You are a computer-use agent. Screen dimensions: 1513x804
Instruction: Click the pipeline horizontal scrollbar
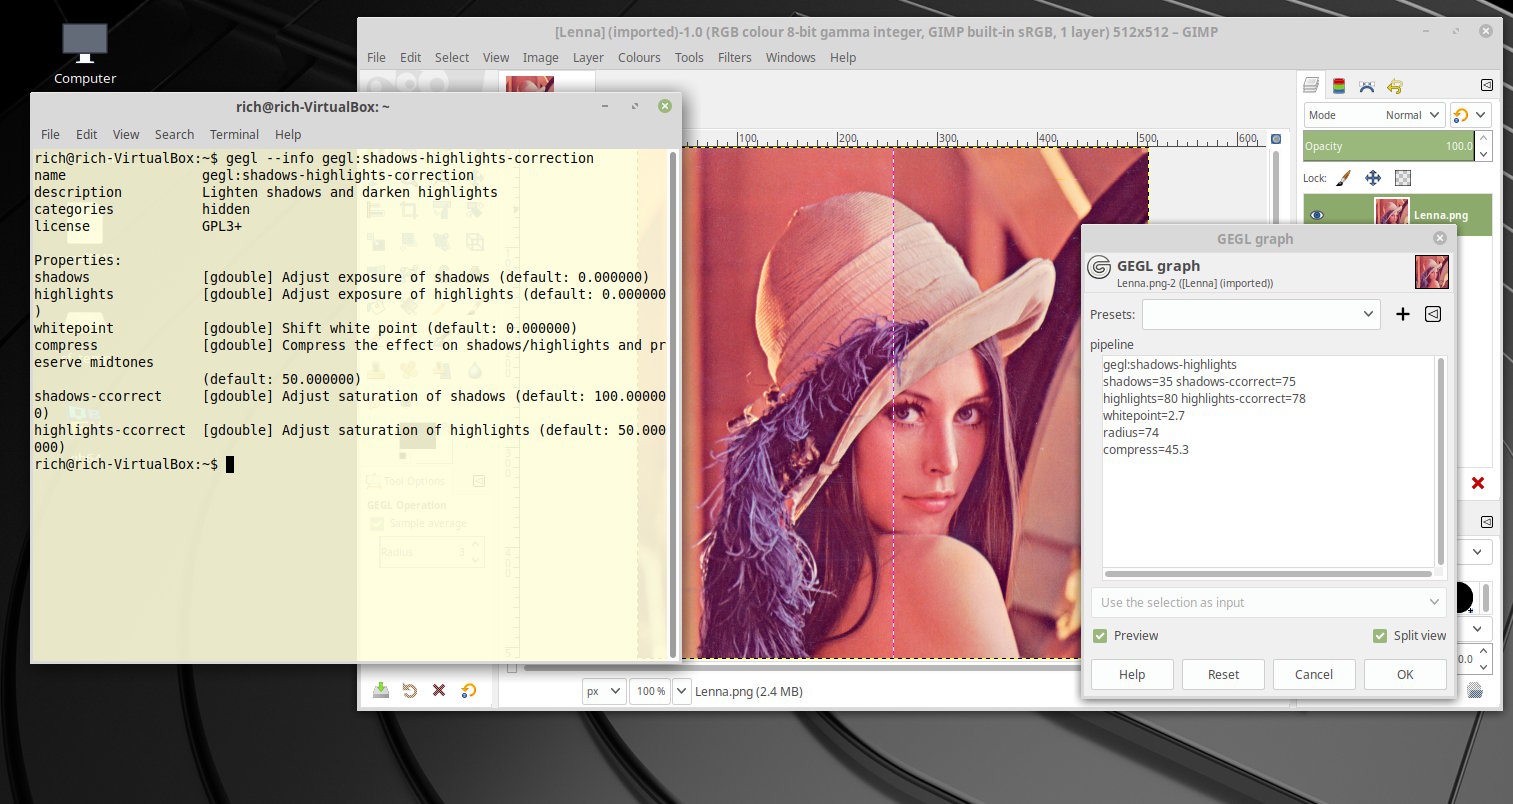[x=1268, y=574]
